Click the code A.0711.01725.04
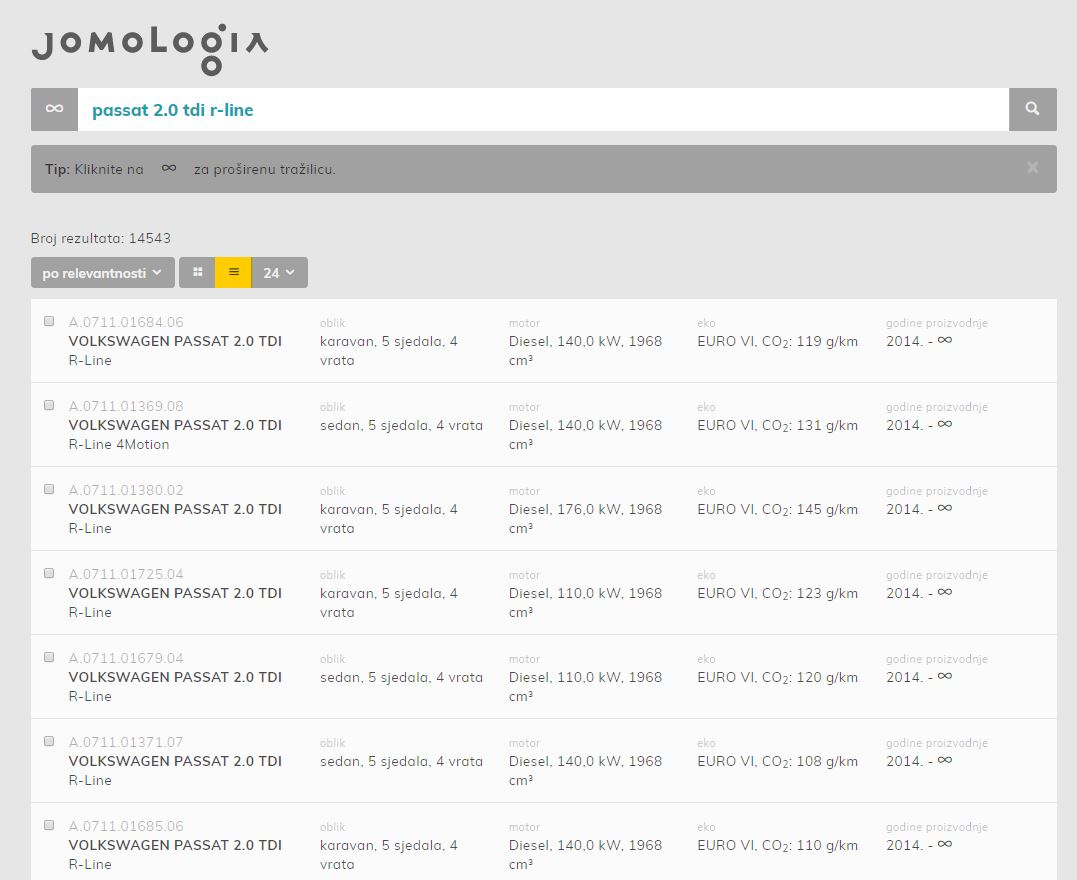This screenshot has width=1077, height=880. tap(126, 574)
